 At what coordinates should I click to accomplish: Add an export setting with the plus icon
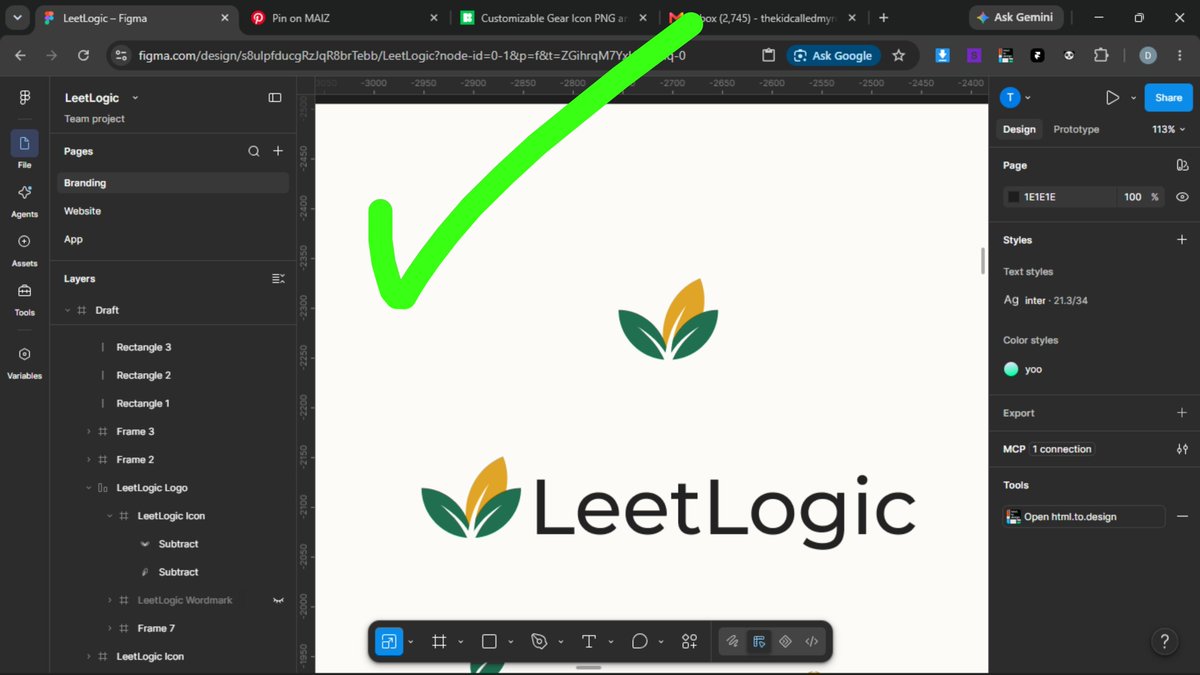pos(1182,413)
